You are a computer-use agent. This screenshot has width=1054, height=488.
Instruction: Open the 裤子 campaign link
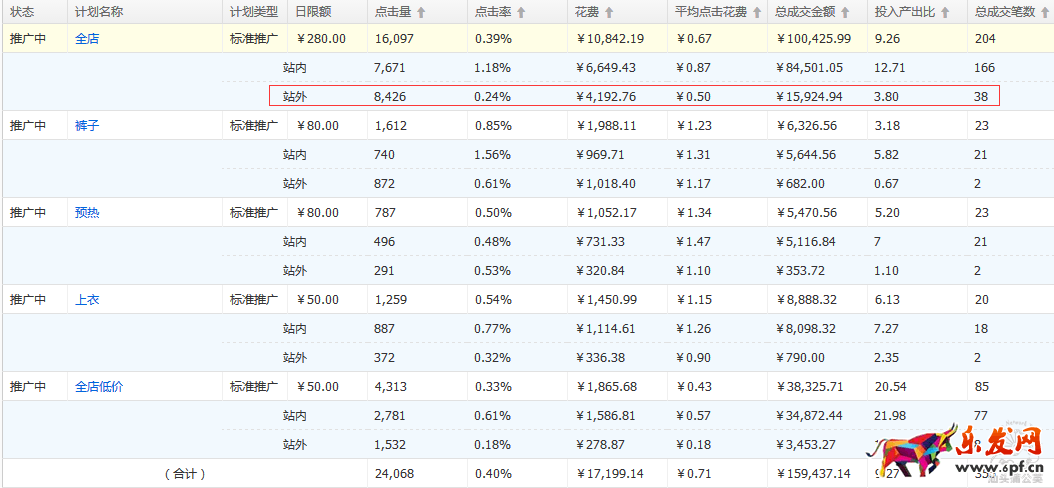tap(87, 126)
